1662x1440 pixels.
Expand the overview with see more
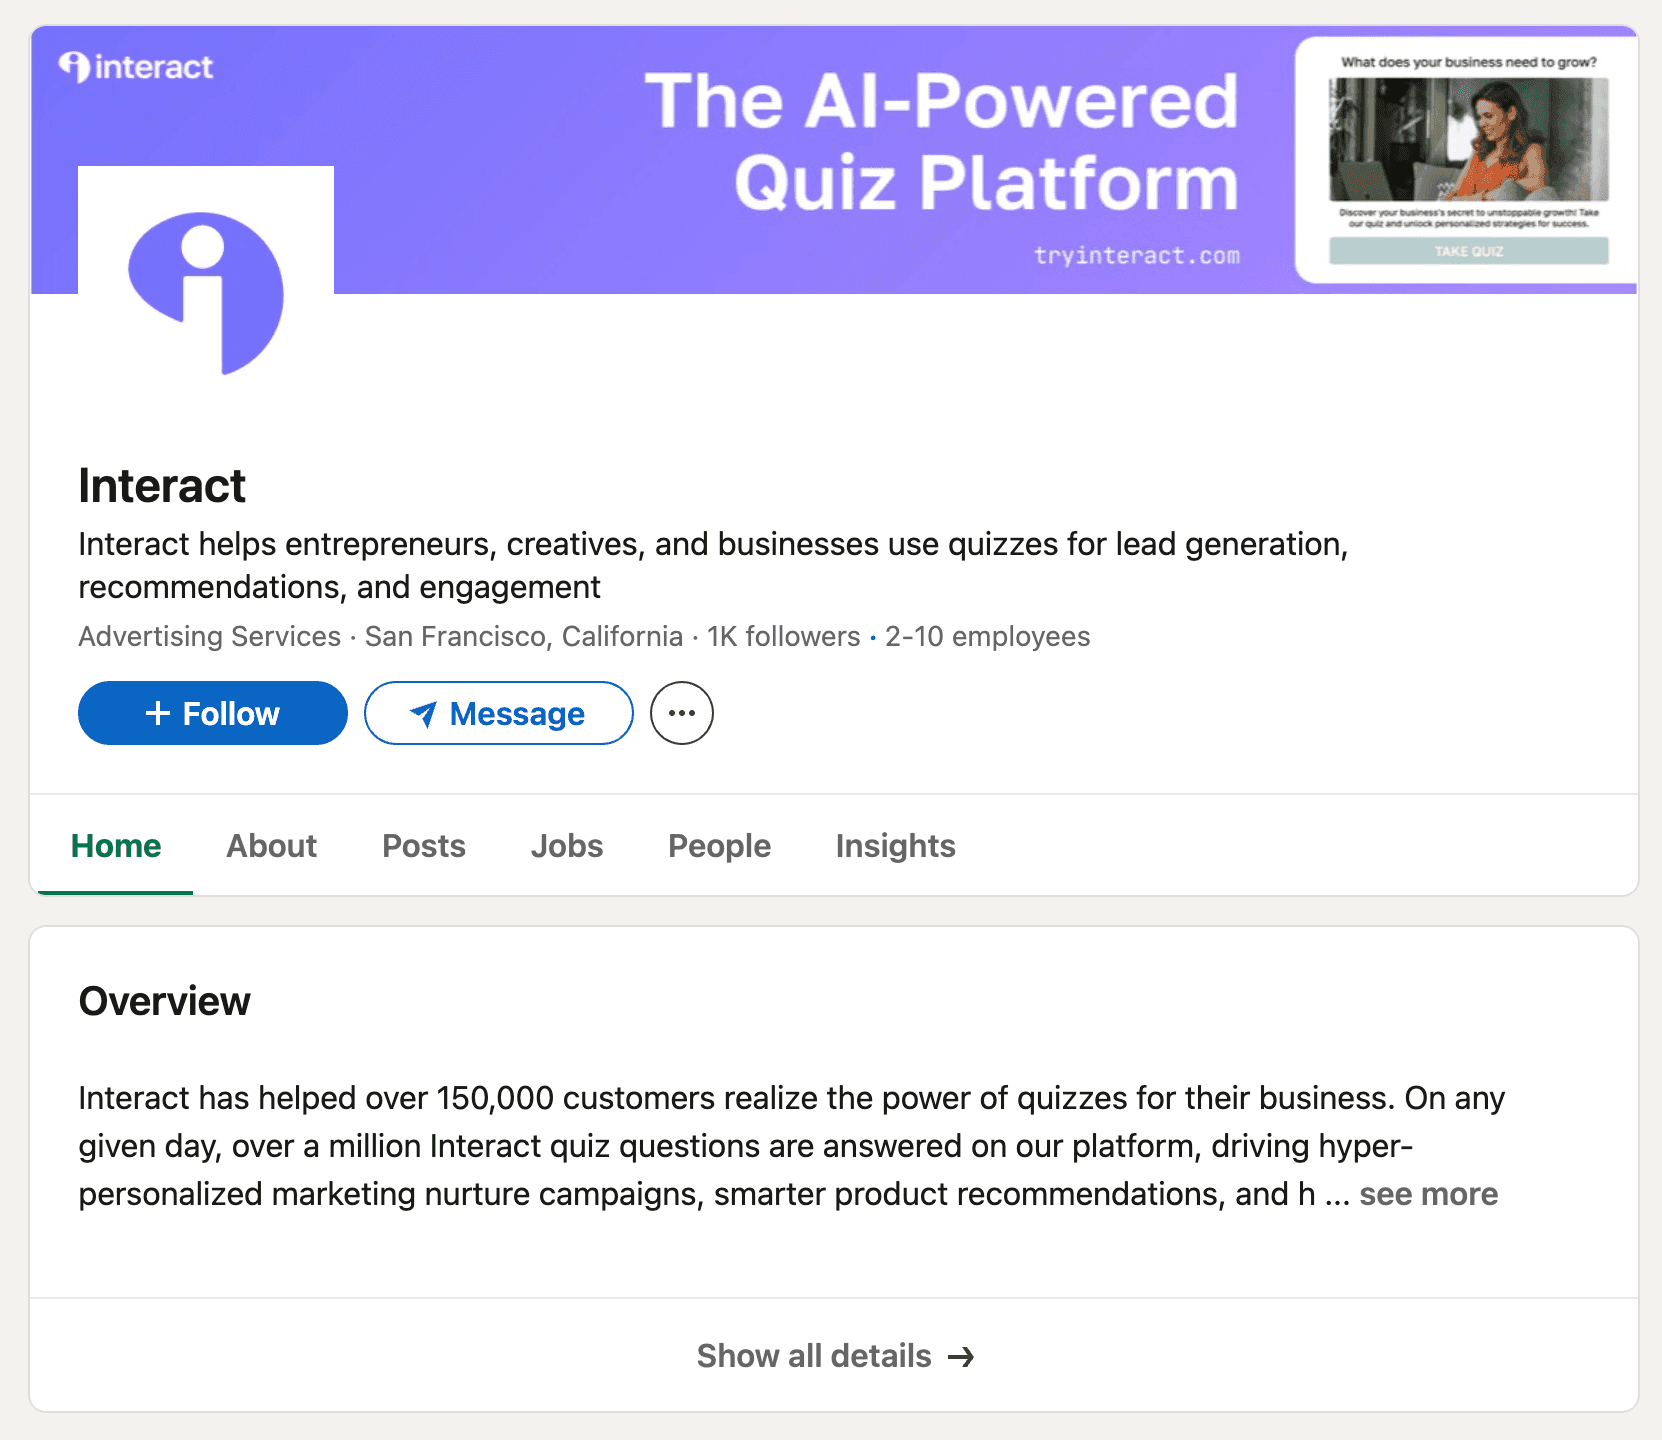(1428, 1194)
